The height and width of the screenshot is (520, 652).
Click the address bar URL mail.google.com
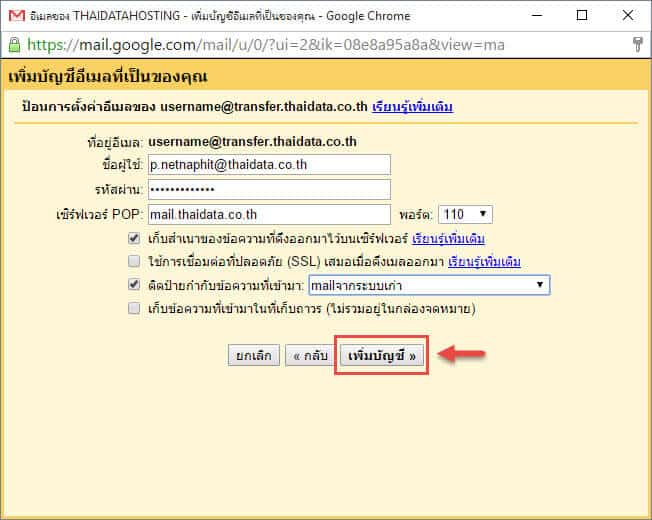(266, 44)
